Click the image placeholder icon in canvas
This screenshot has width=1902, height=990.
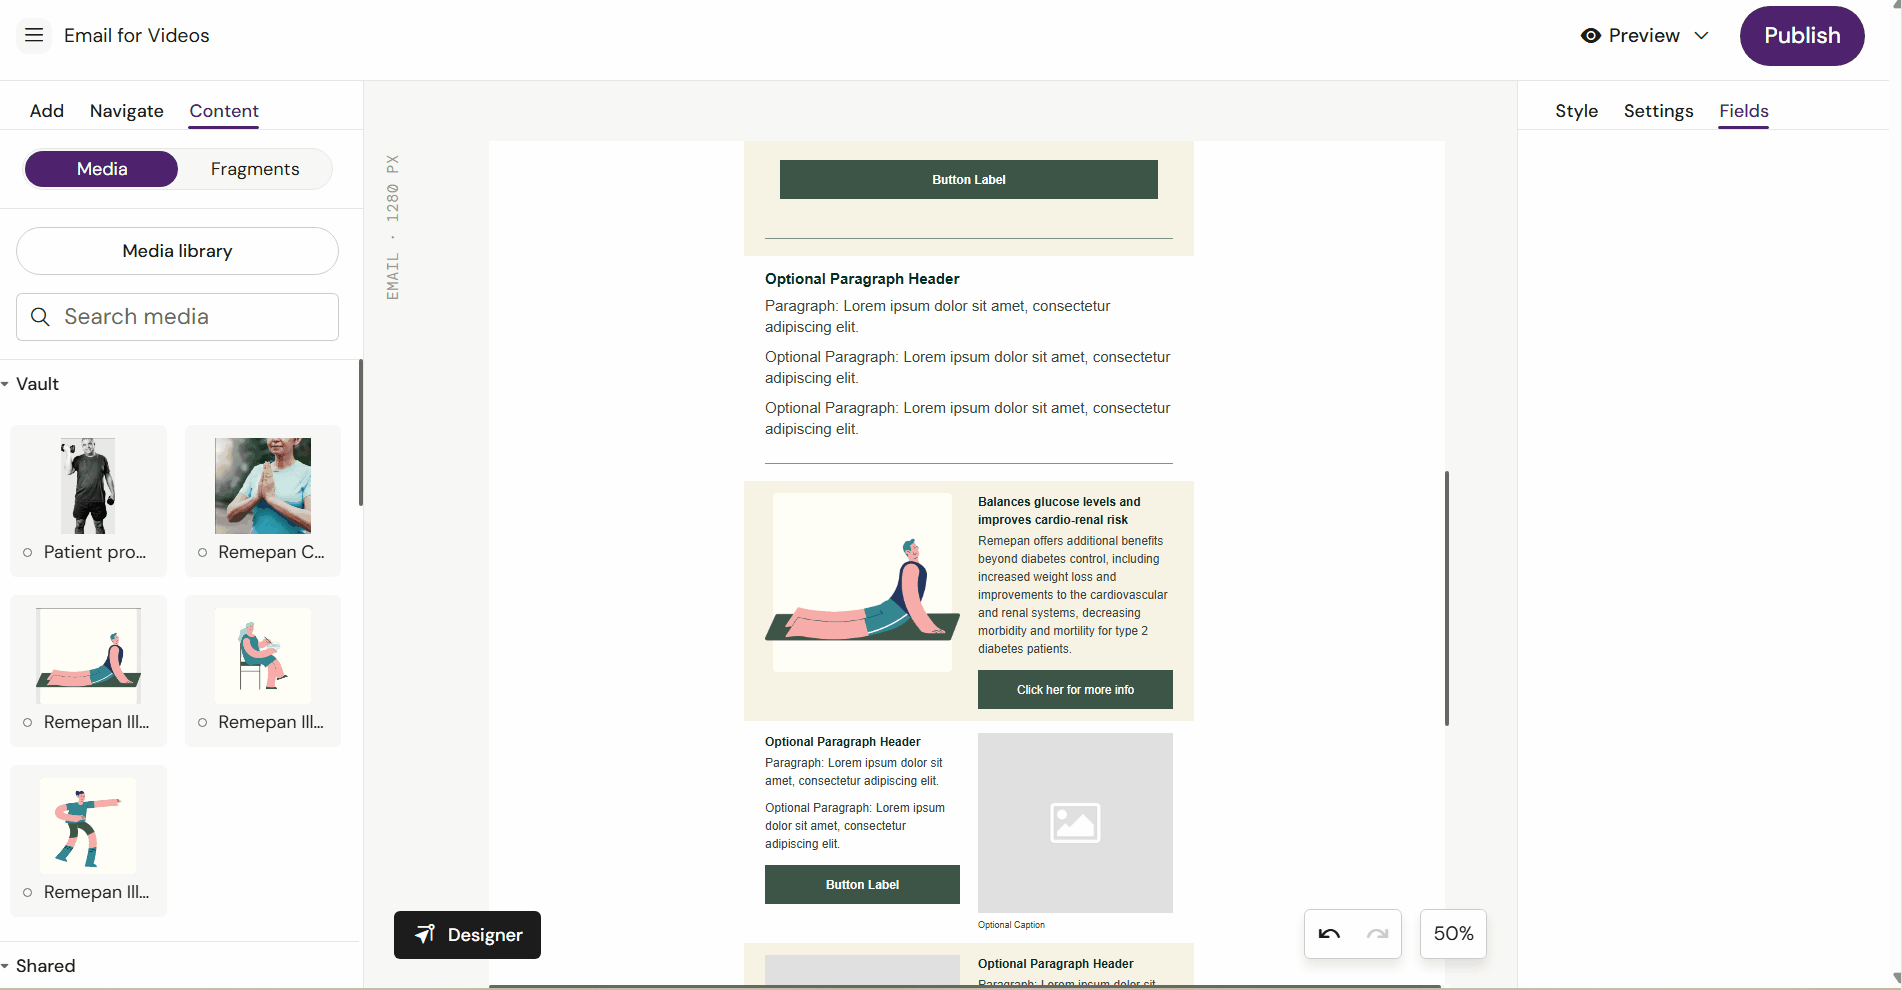1075,822
